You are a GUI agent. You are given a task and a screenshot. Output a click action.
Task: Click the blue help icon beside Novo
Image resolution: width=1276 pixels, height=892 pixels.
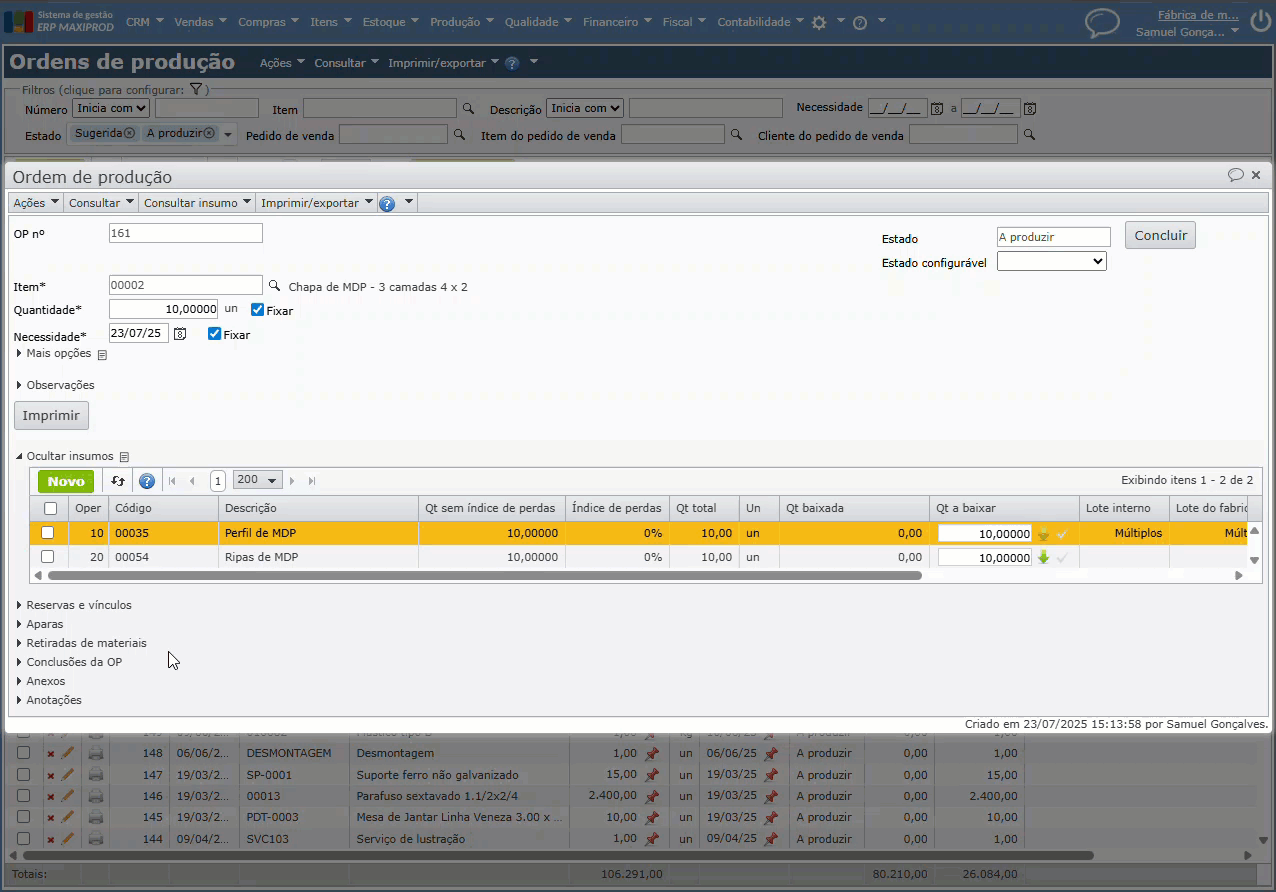pyautogui.click(x=147, y=481)
